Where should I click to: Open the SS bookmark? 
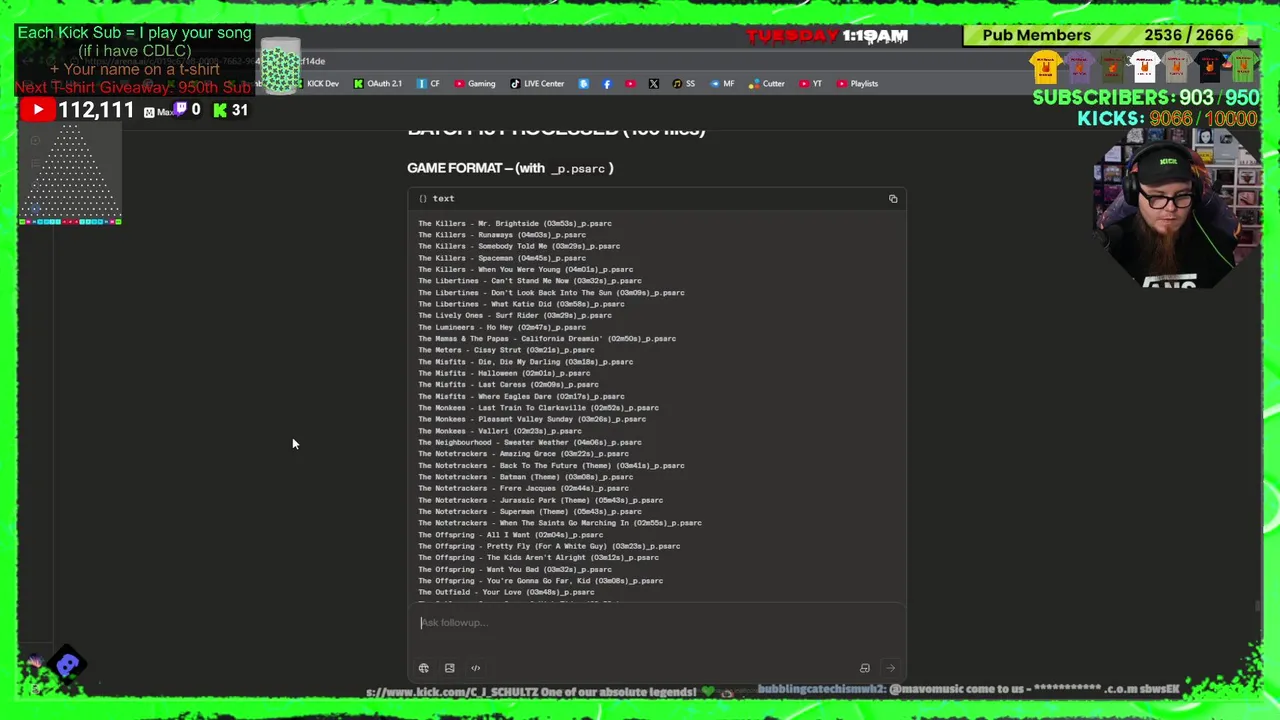(684, 84)
